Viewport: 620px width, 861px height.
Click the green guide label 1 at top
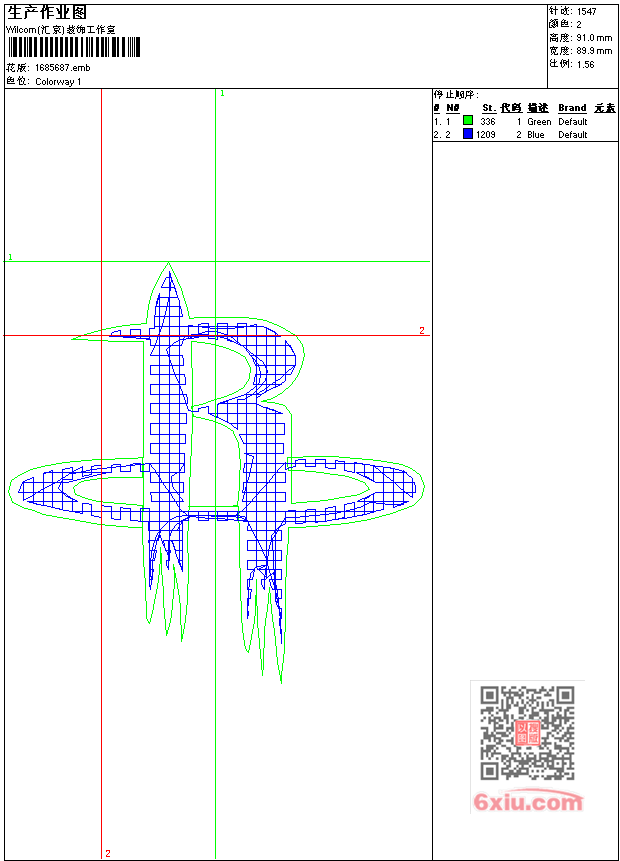tap(222, 94)
